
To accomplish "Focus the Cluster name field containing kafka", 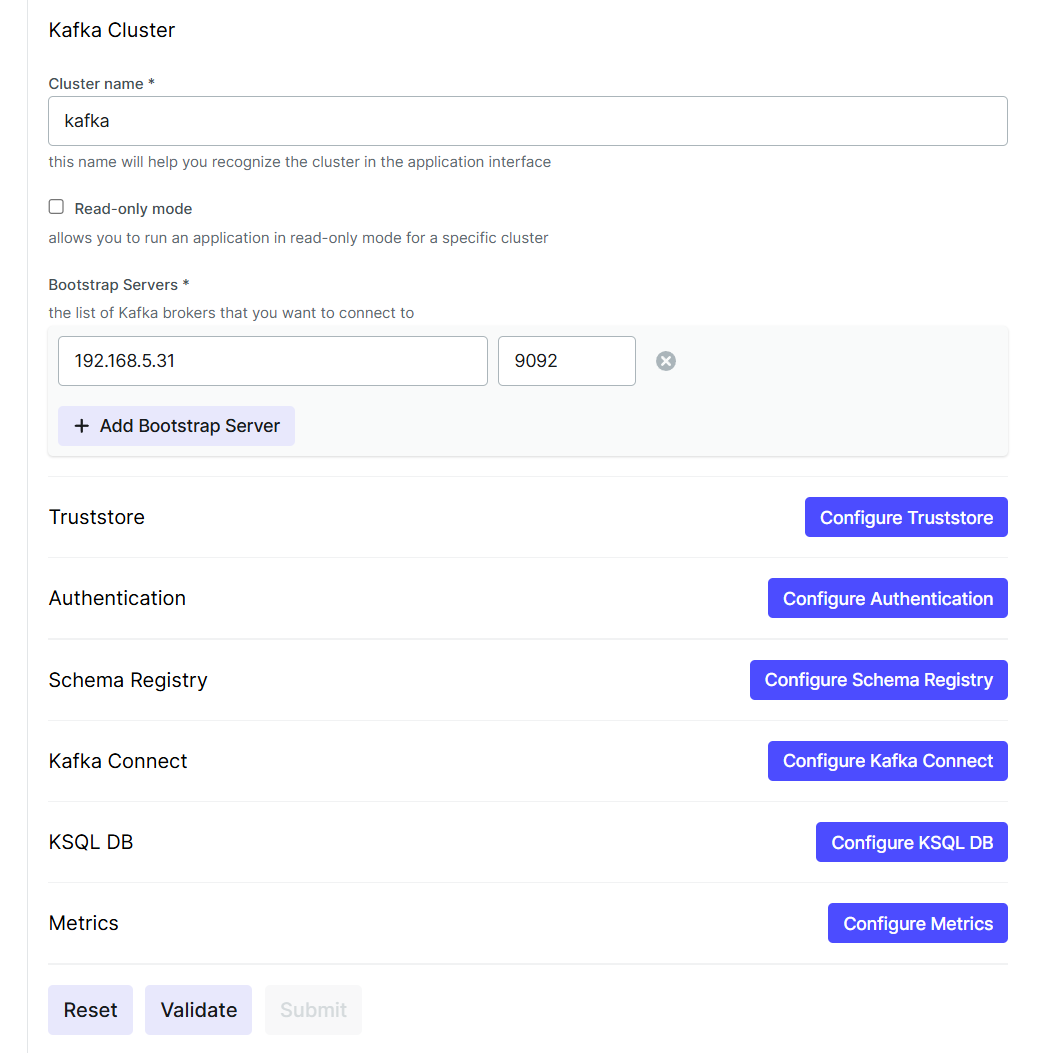I will tap(528, 121).
